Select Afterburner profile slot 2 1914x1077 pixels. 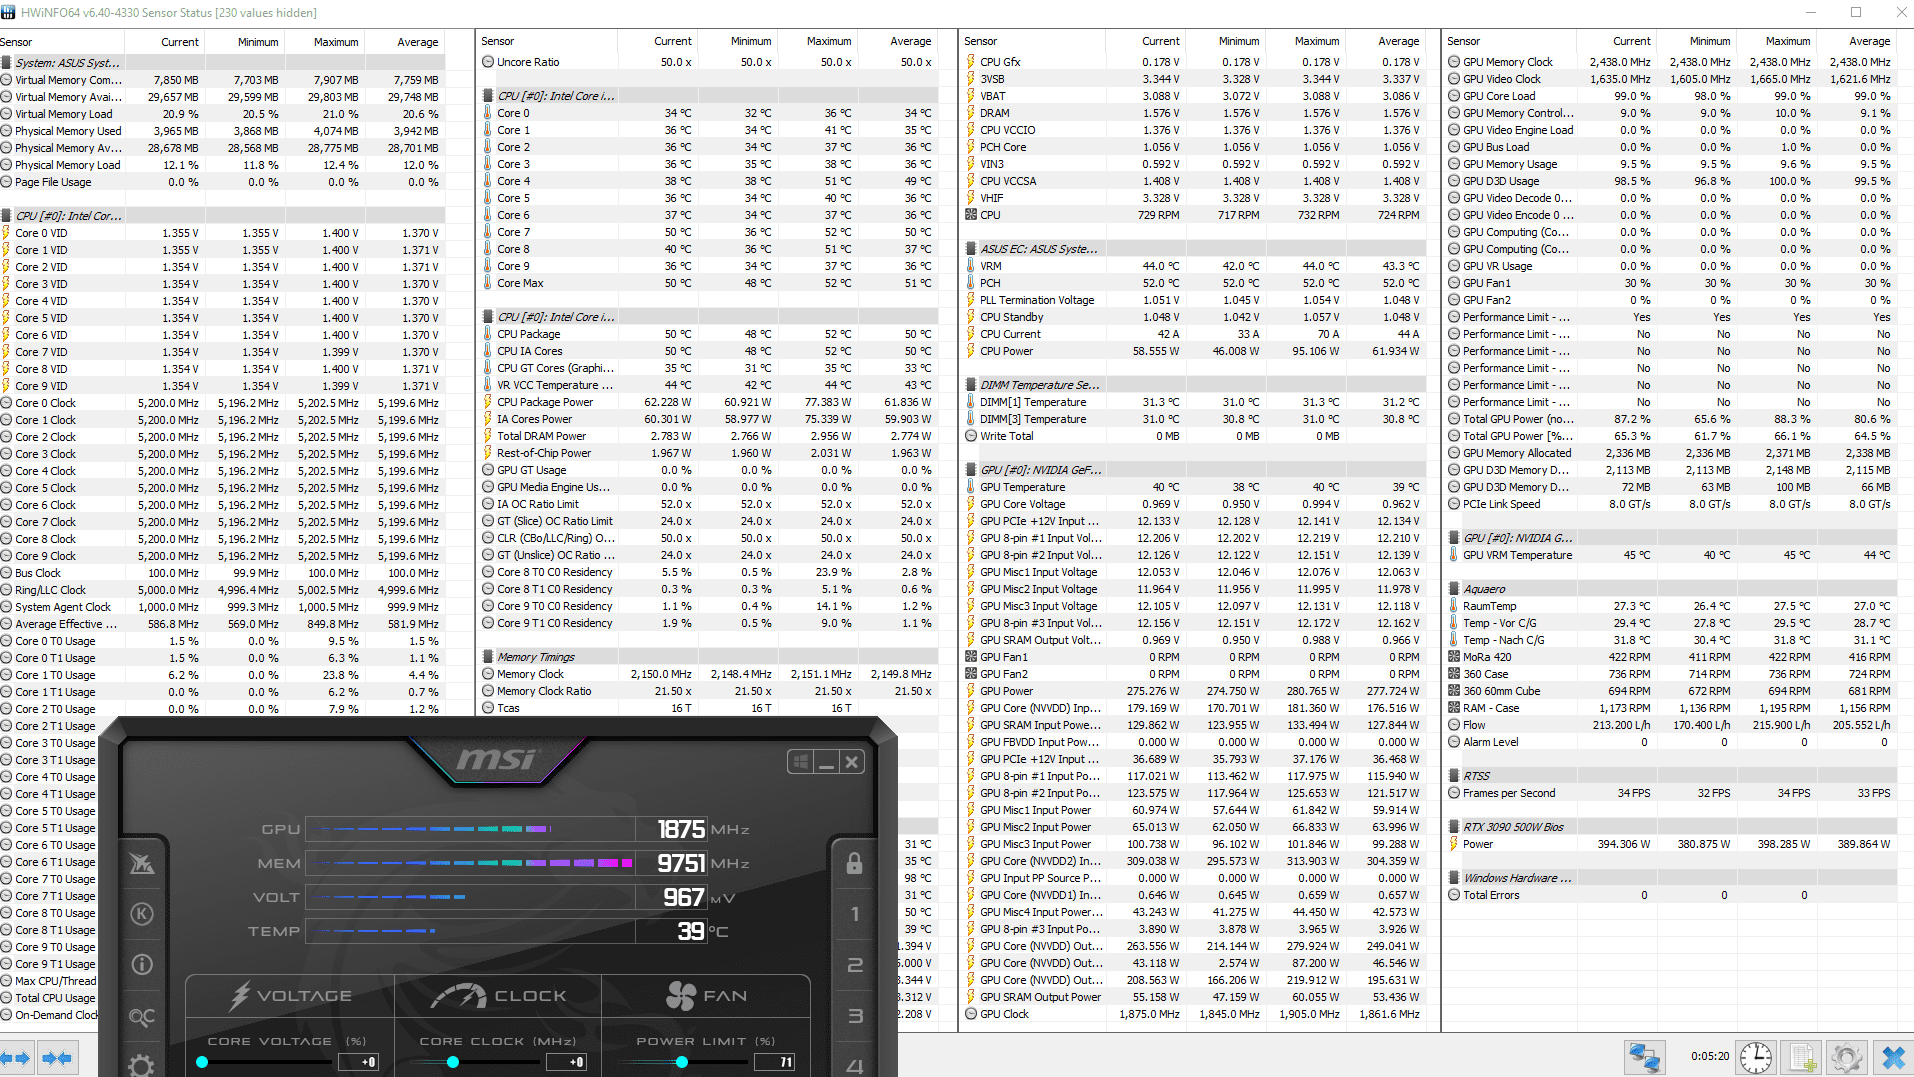[854, 964]
